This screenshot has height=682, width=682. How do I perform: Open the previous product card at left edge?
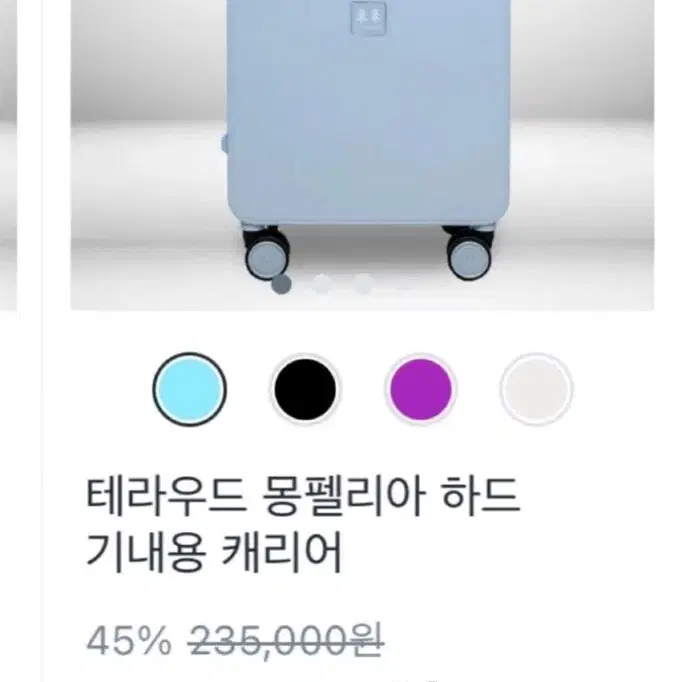[x=8, y=155]
